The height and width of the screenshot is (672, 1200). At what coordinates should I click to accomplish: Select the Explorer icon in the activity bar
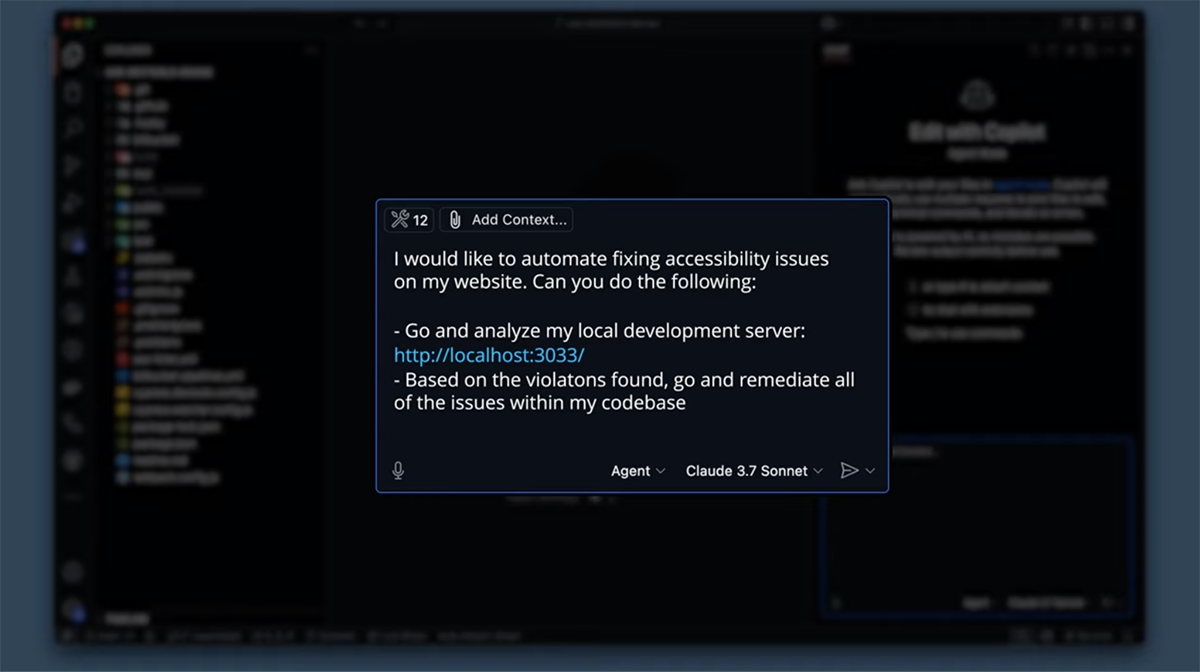(x=71, y=92)
